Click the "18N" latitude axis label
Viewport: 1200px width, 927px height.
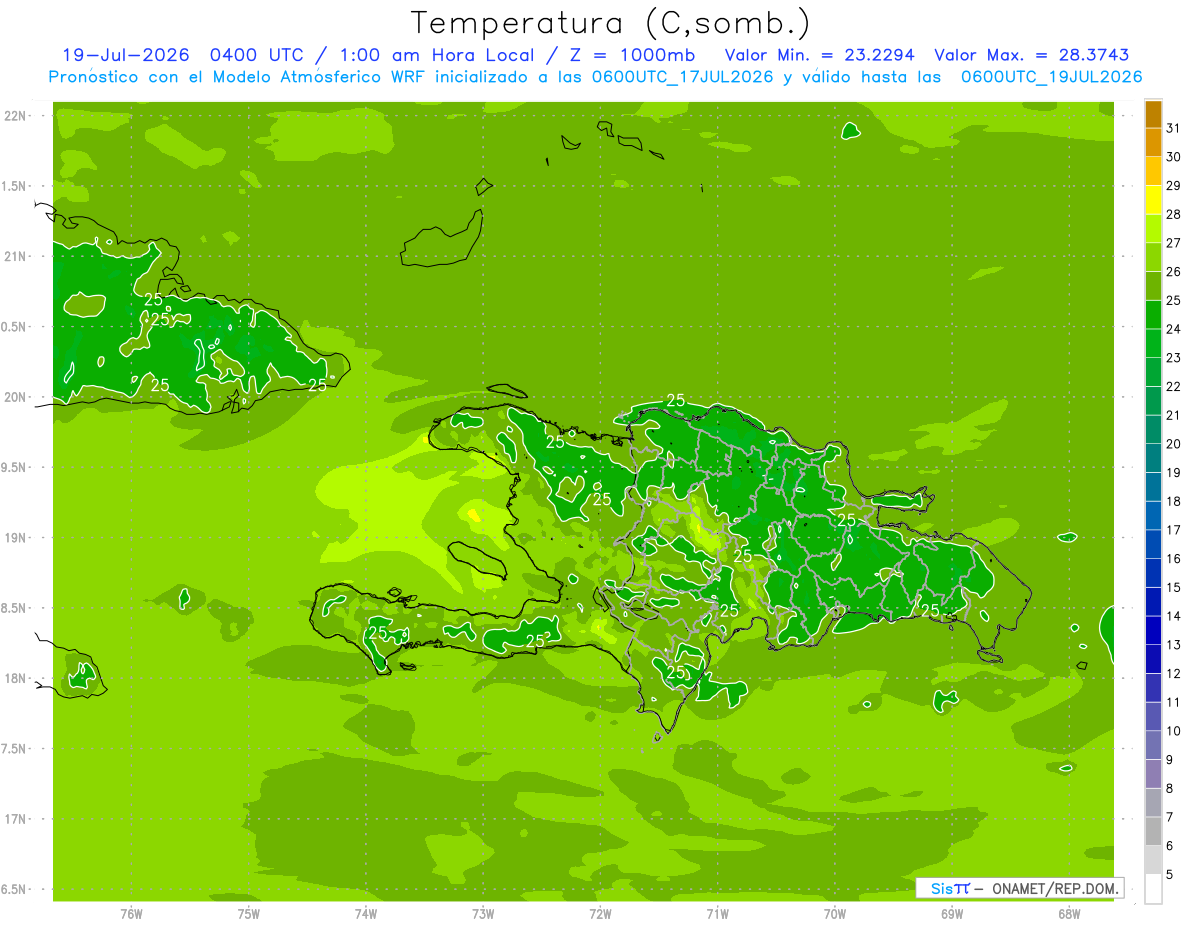pos(16,678)
